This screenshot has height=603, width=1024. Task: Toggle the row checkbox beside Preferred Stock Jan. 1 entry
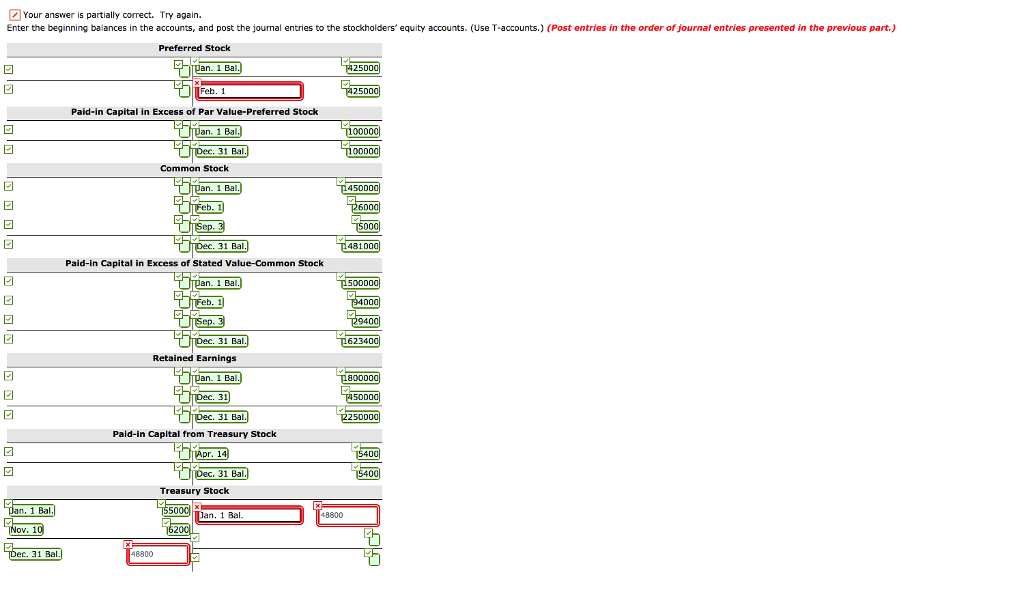pos(8,68)
